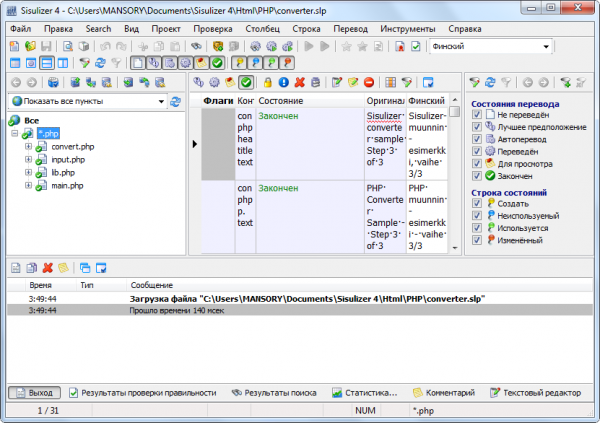The width and height of the screenshot is (600, 423).
Task: Click the red X icon in output panel toolbar
Action: tap(47, 267)
